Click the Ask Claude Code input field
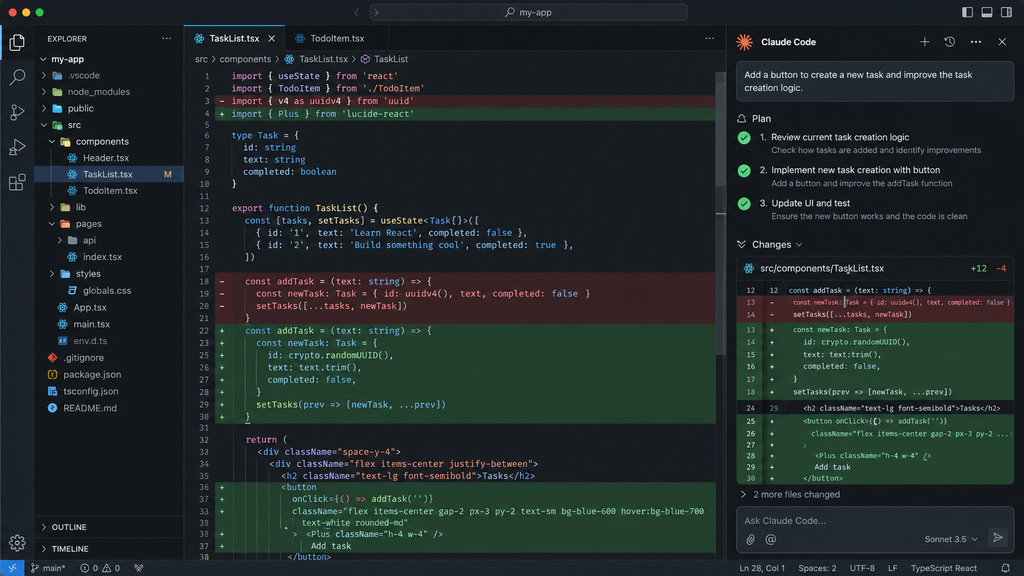Image resolution: width=1024 pixels, height=576 pixels. coord(875,520)
